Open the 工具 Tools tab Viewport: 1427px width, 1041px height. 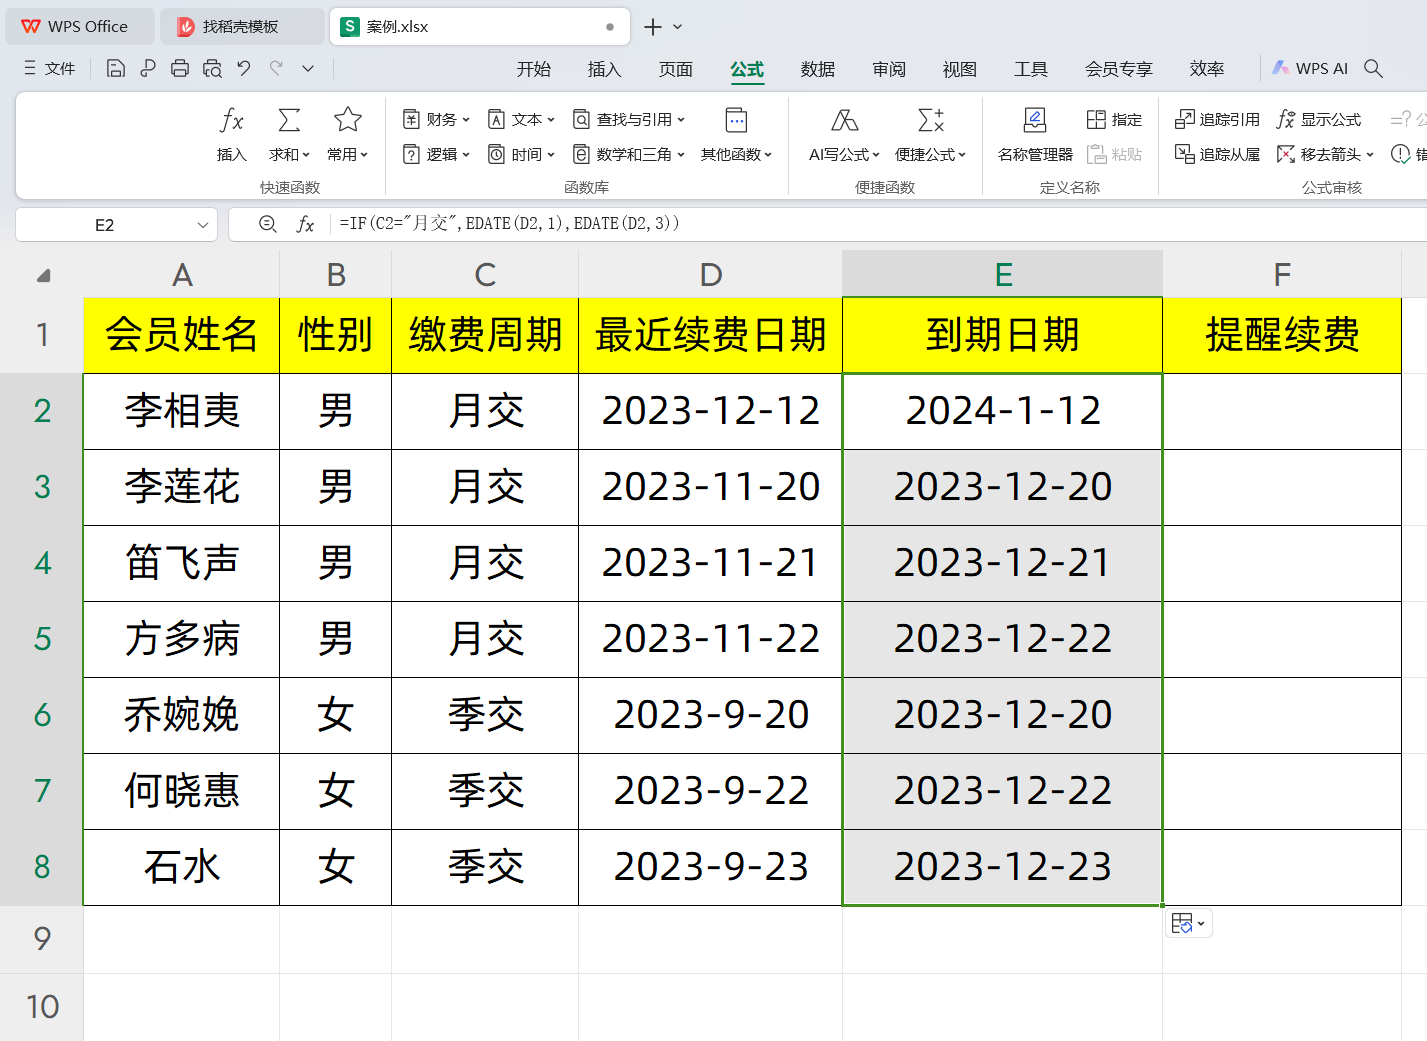[x=1031, y=69]
